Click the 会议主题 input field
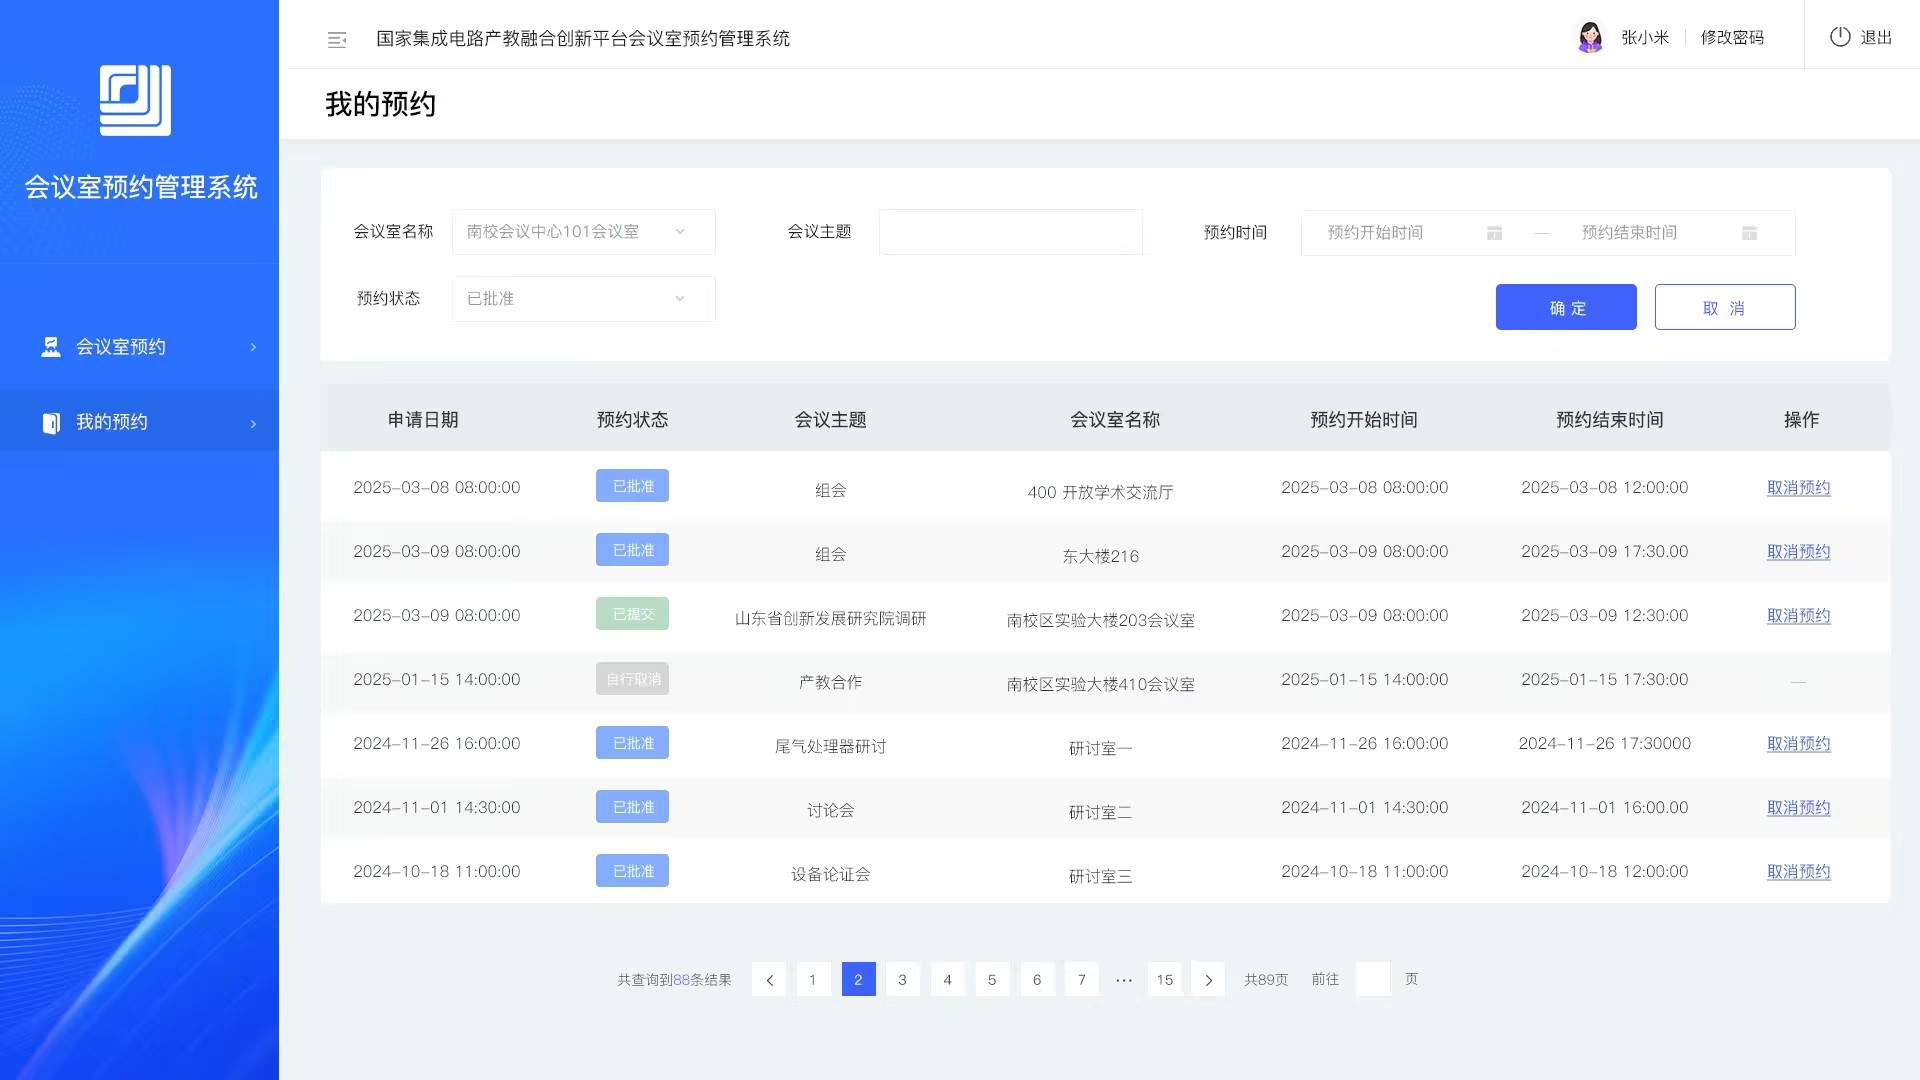 click(x=1010, y=232)
